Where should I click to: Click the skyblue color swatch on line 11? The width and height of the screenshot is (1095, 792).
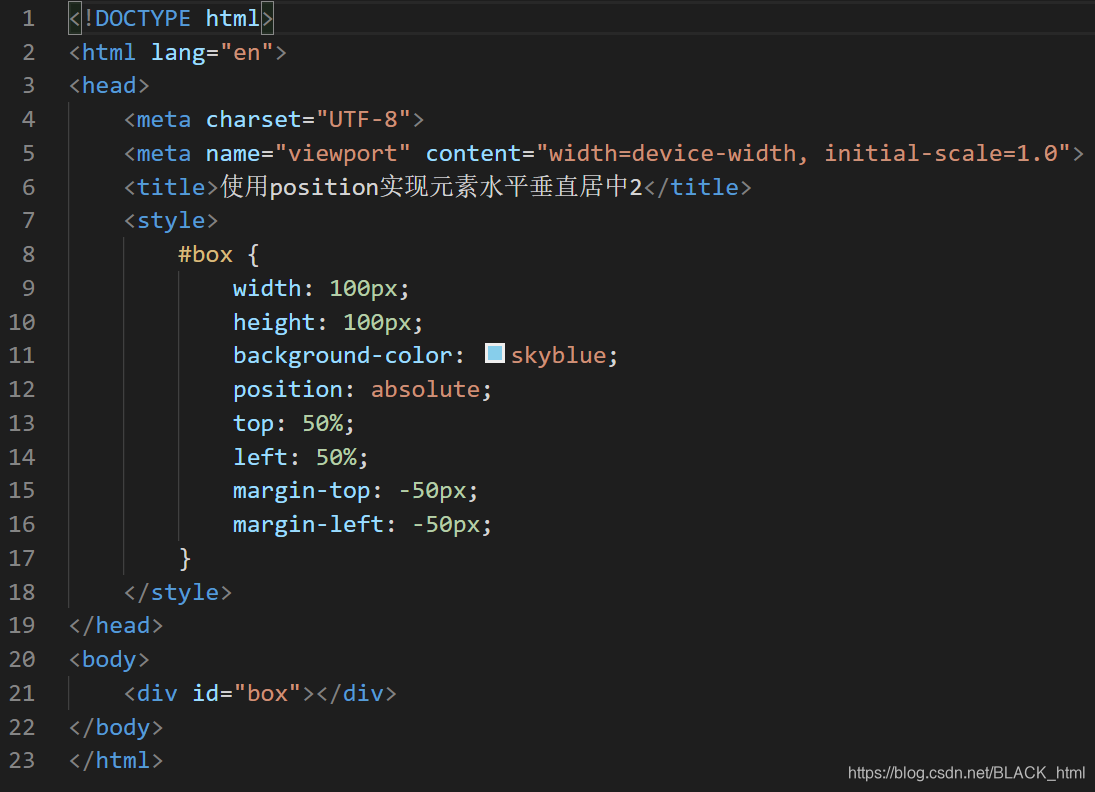pyautogui.click(x=494, y=353)
